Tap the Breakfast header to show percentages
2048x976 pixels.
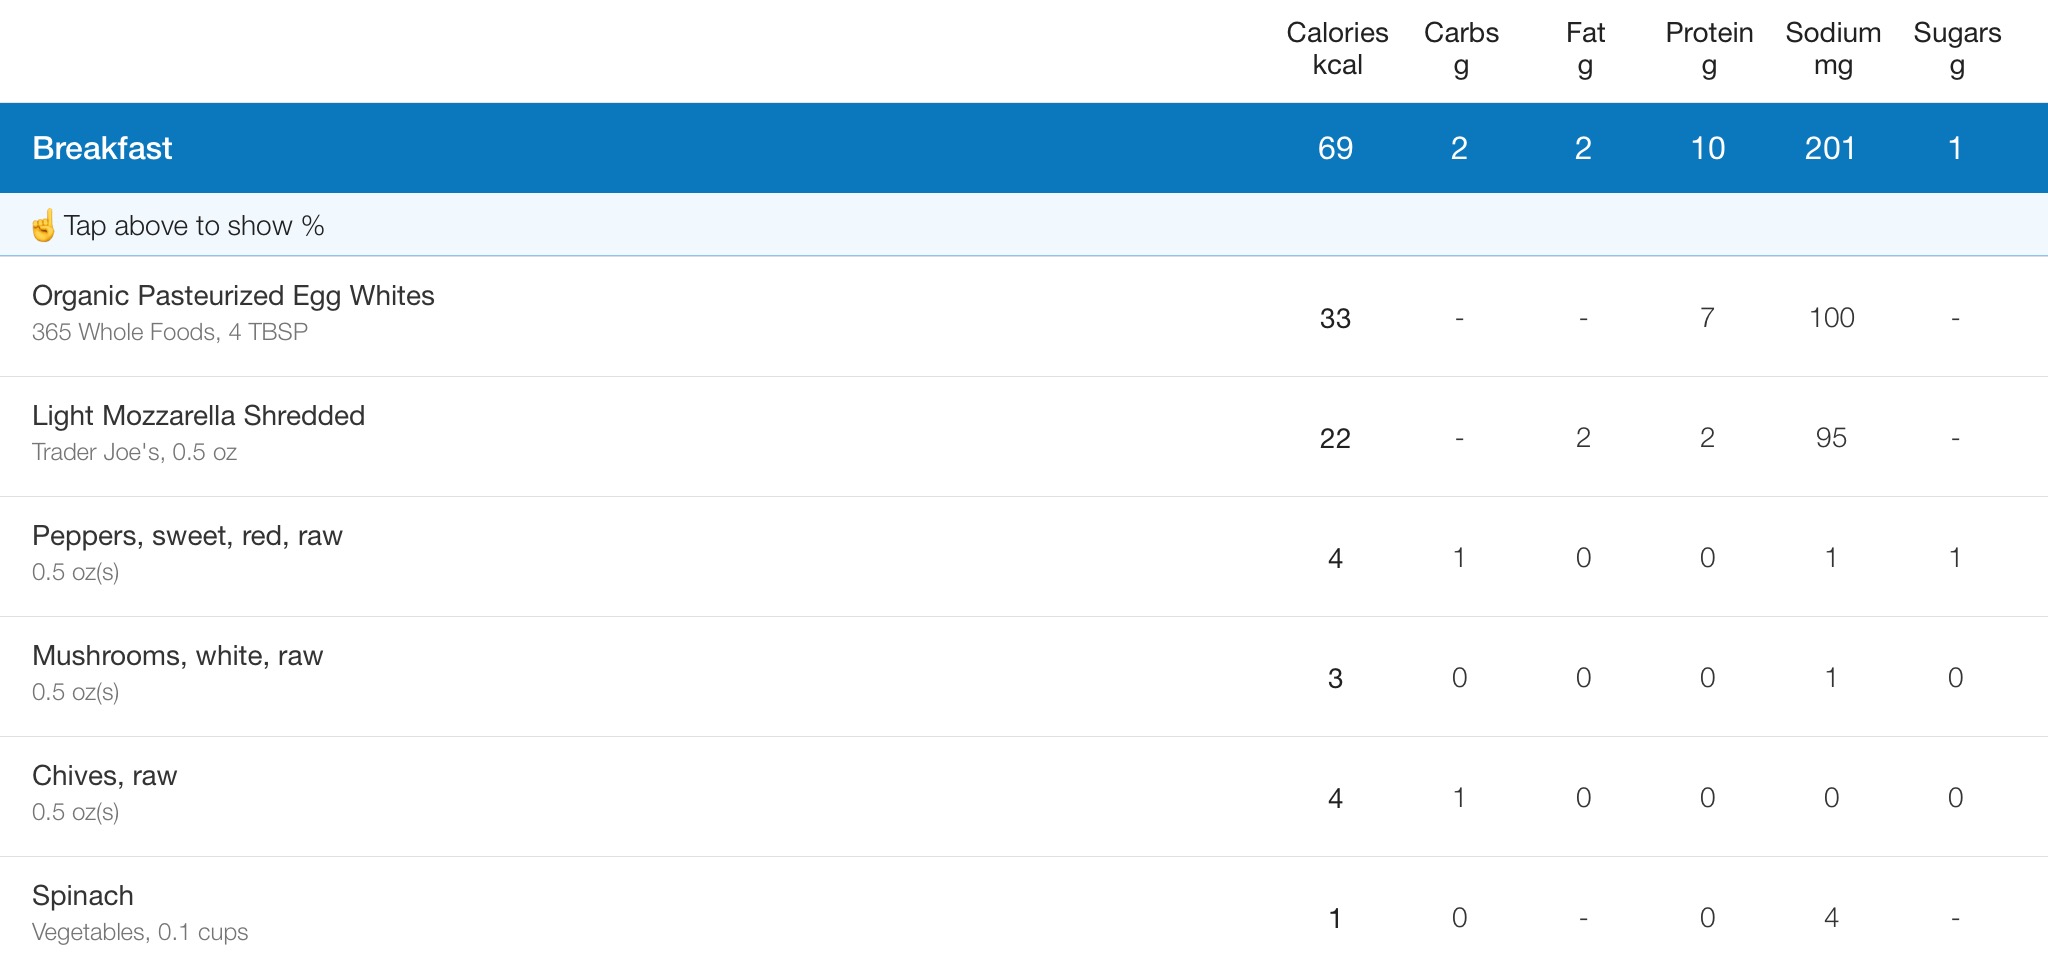tap(1024, 148)
